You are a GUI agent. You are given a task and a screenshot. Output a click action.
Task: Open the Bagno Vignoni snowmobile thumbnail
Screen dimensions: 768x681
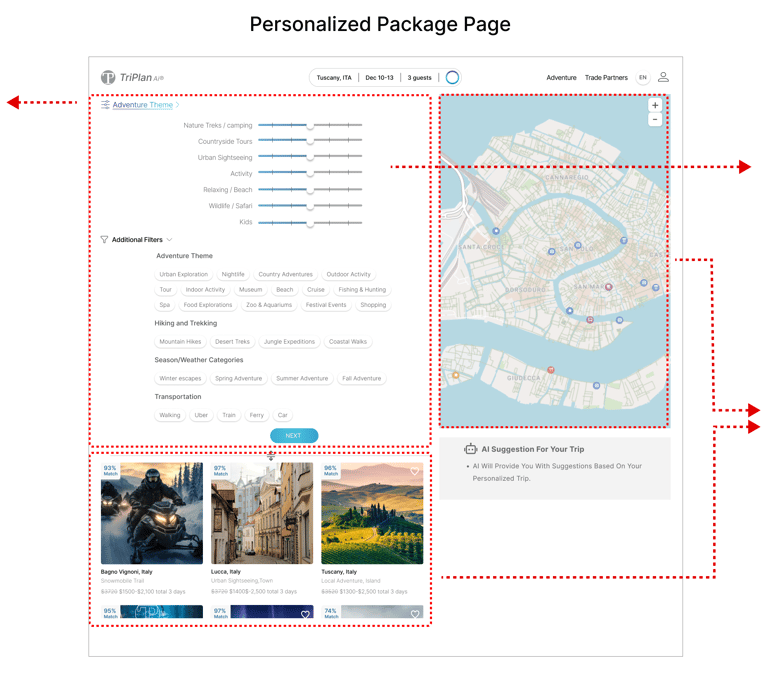click(152, 513)
